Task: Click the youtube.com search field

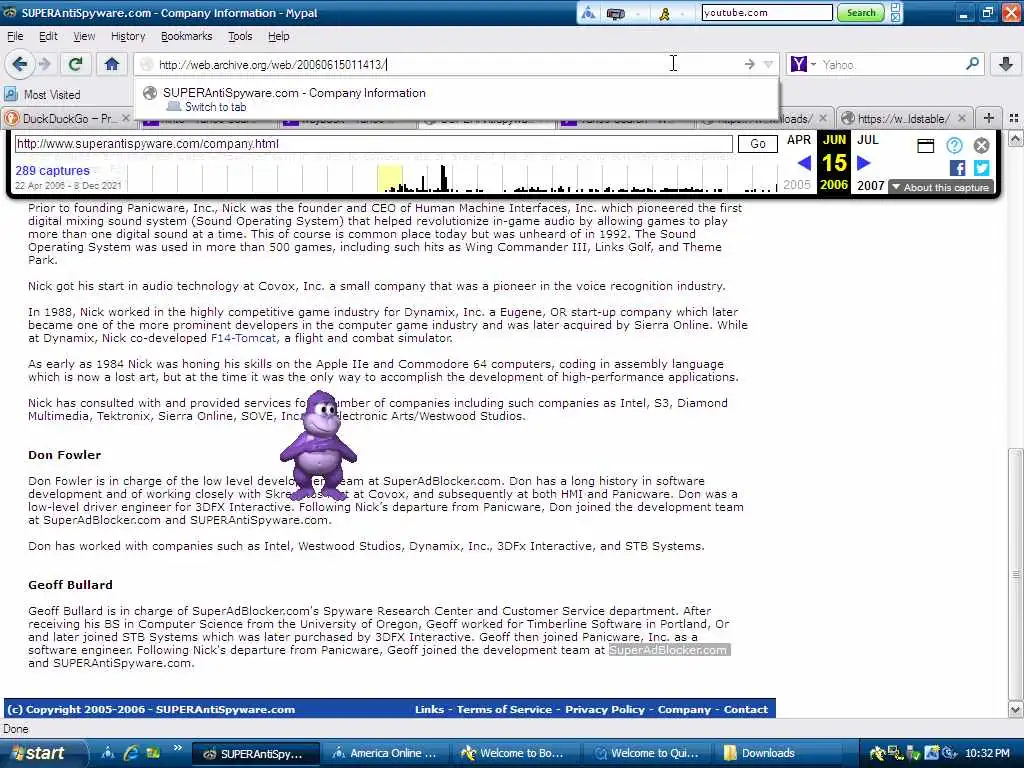Action: (767, 12)
